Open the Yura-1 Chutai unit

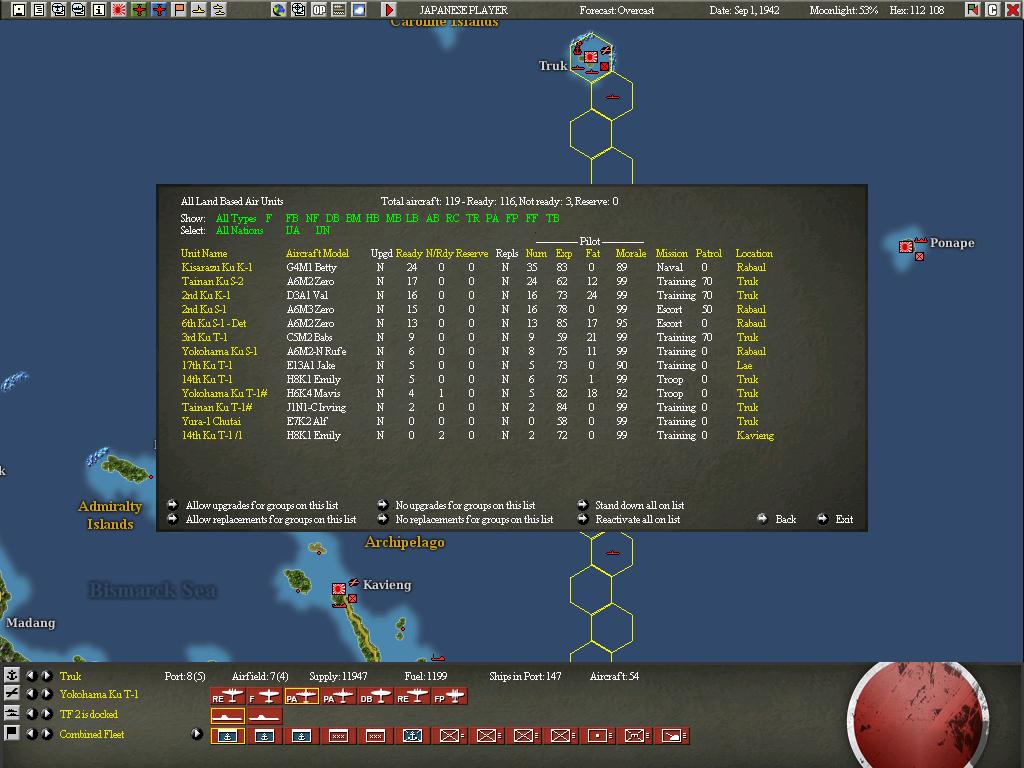[211, 421]
